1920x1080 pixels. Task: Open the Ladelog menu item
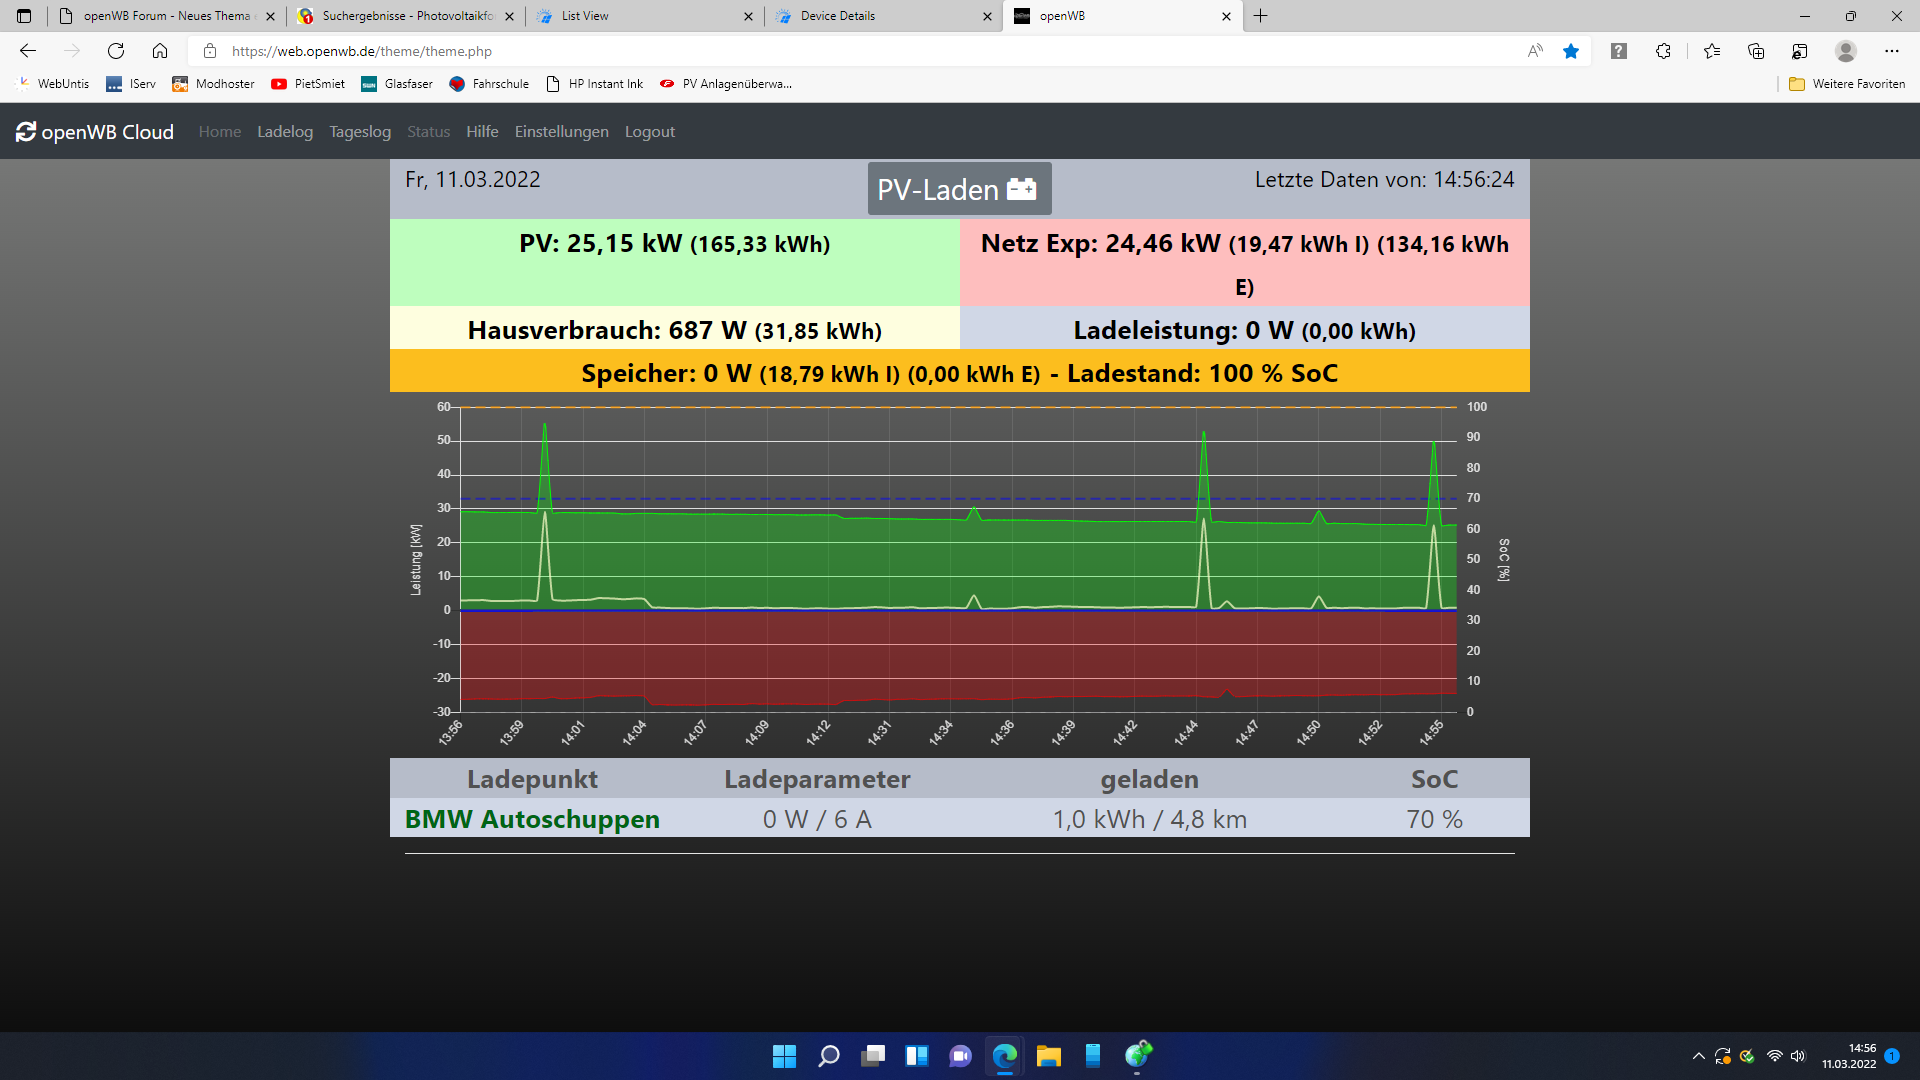tap(285, 132)
